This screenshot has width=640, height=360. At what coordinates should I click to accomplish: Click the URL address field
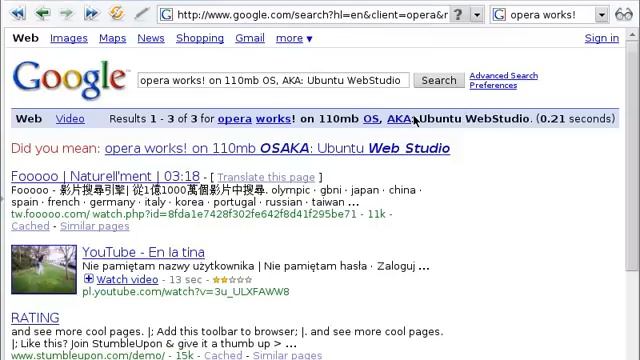(312, 15)
